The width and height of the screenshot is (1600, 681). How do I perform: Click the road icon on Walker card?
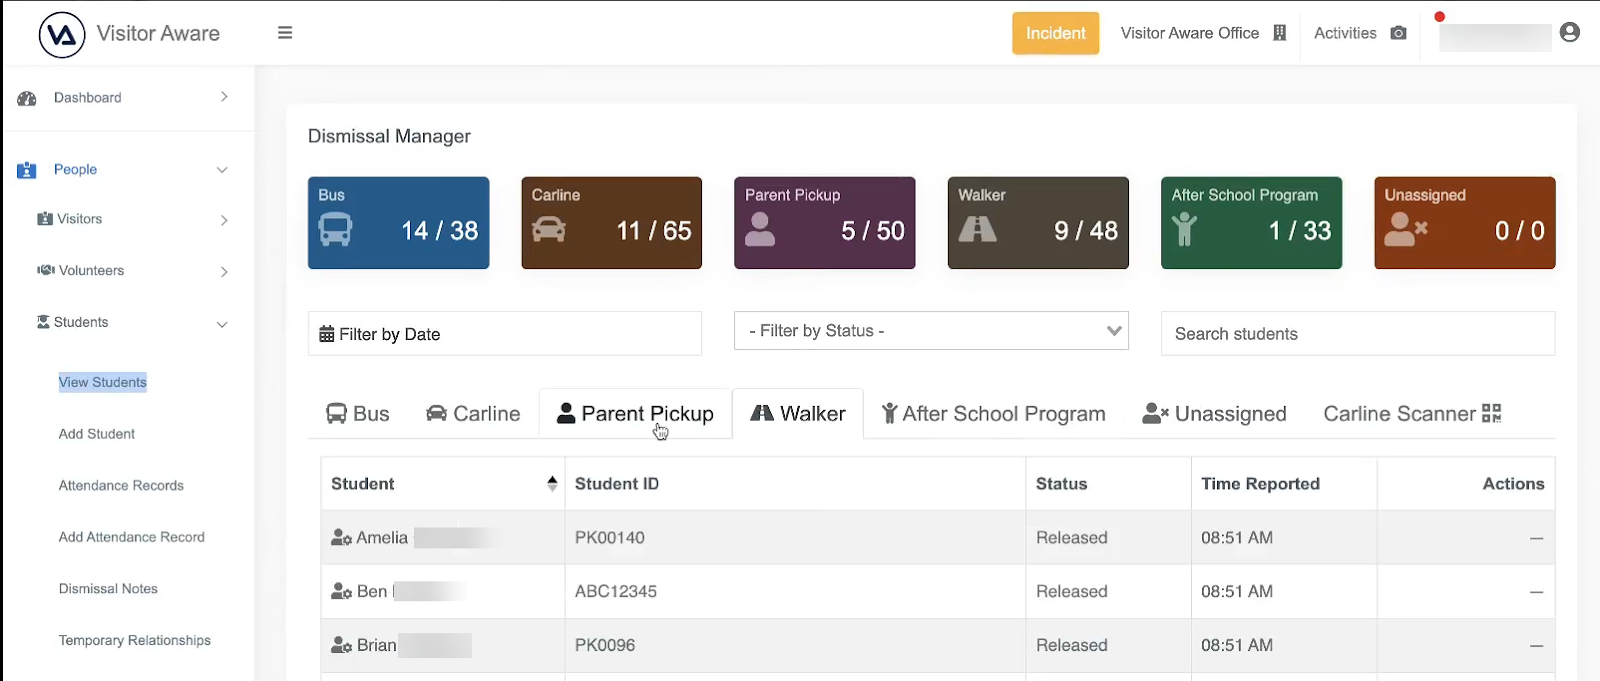(x=977, y=230)
